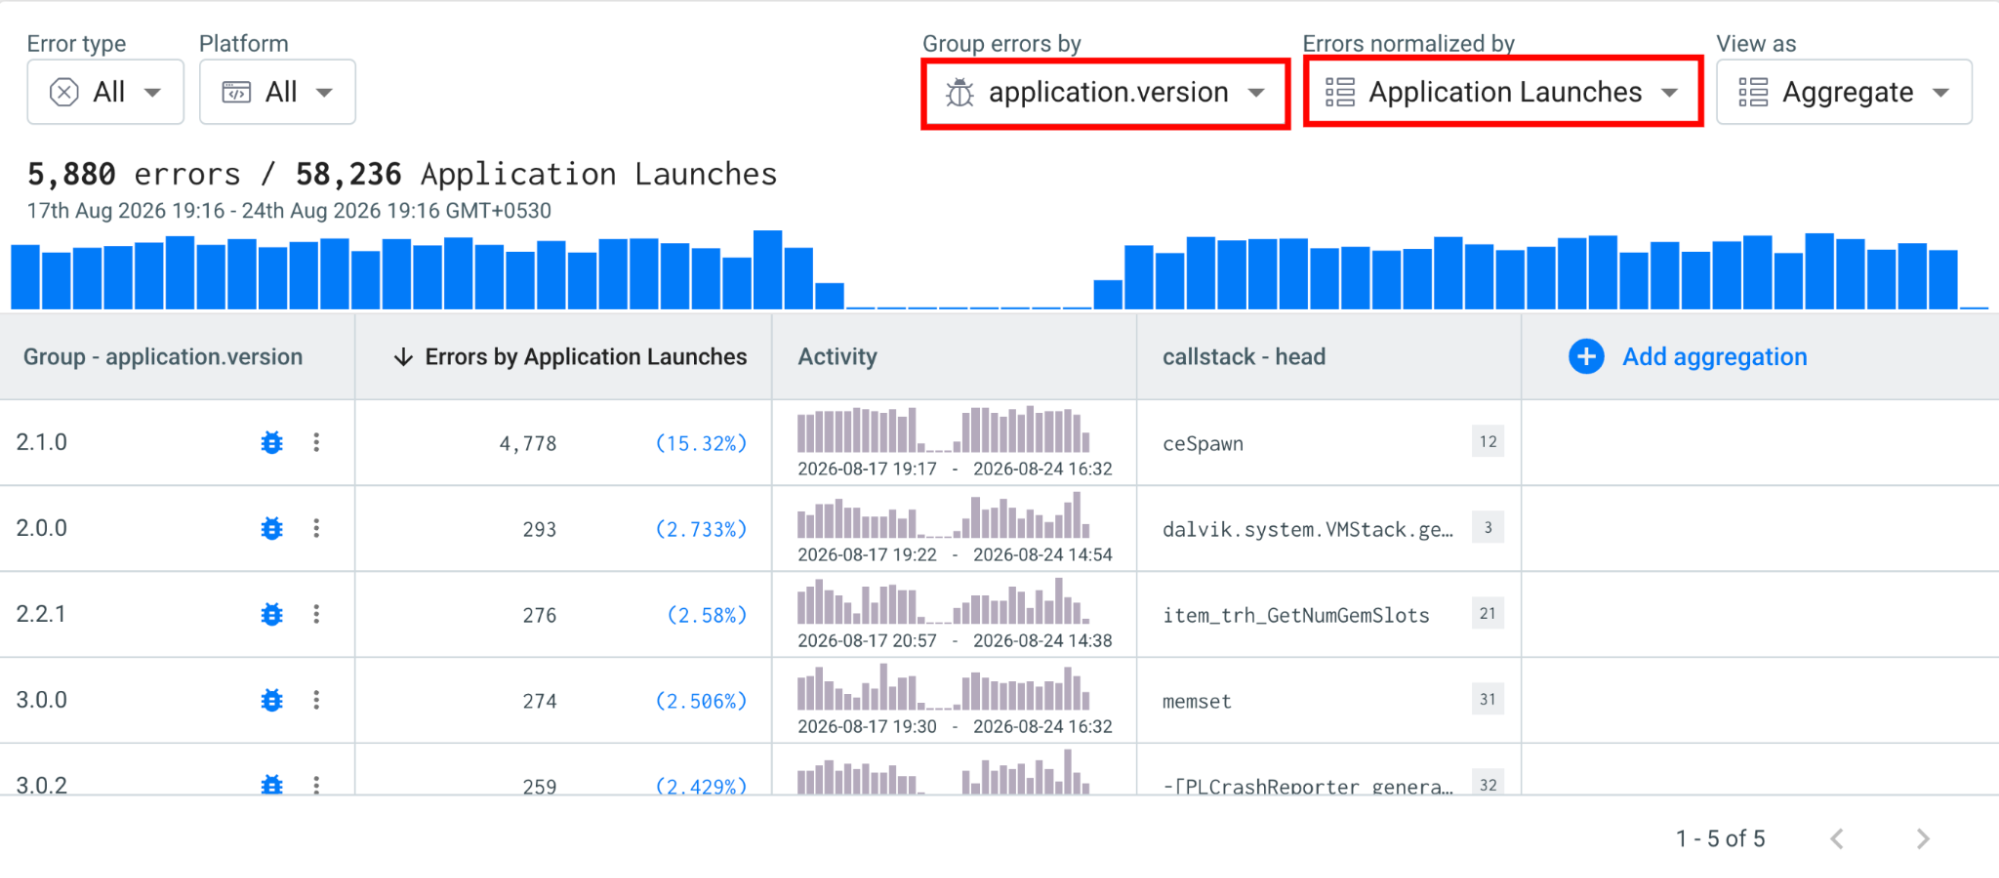Go to the previous page arrow
The height and width of the screenshot is (878, 1999).
[x=1837, y=839]
